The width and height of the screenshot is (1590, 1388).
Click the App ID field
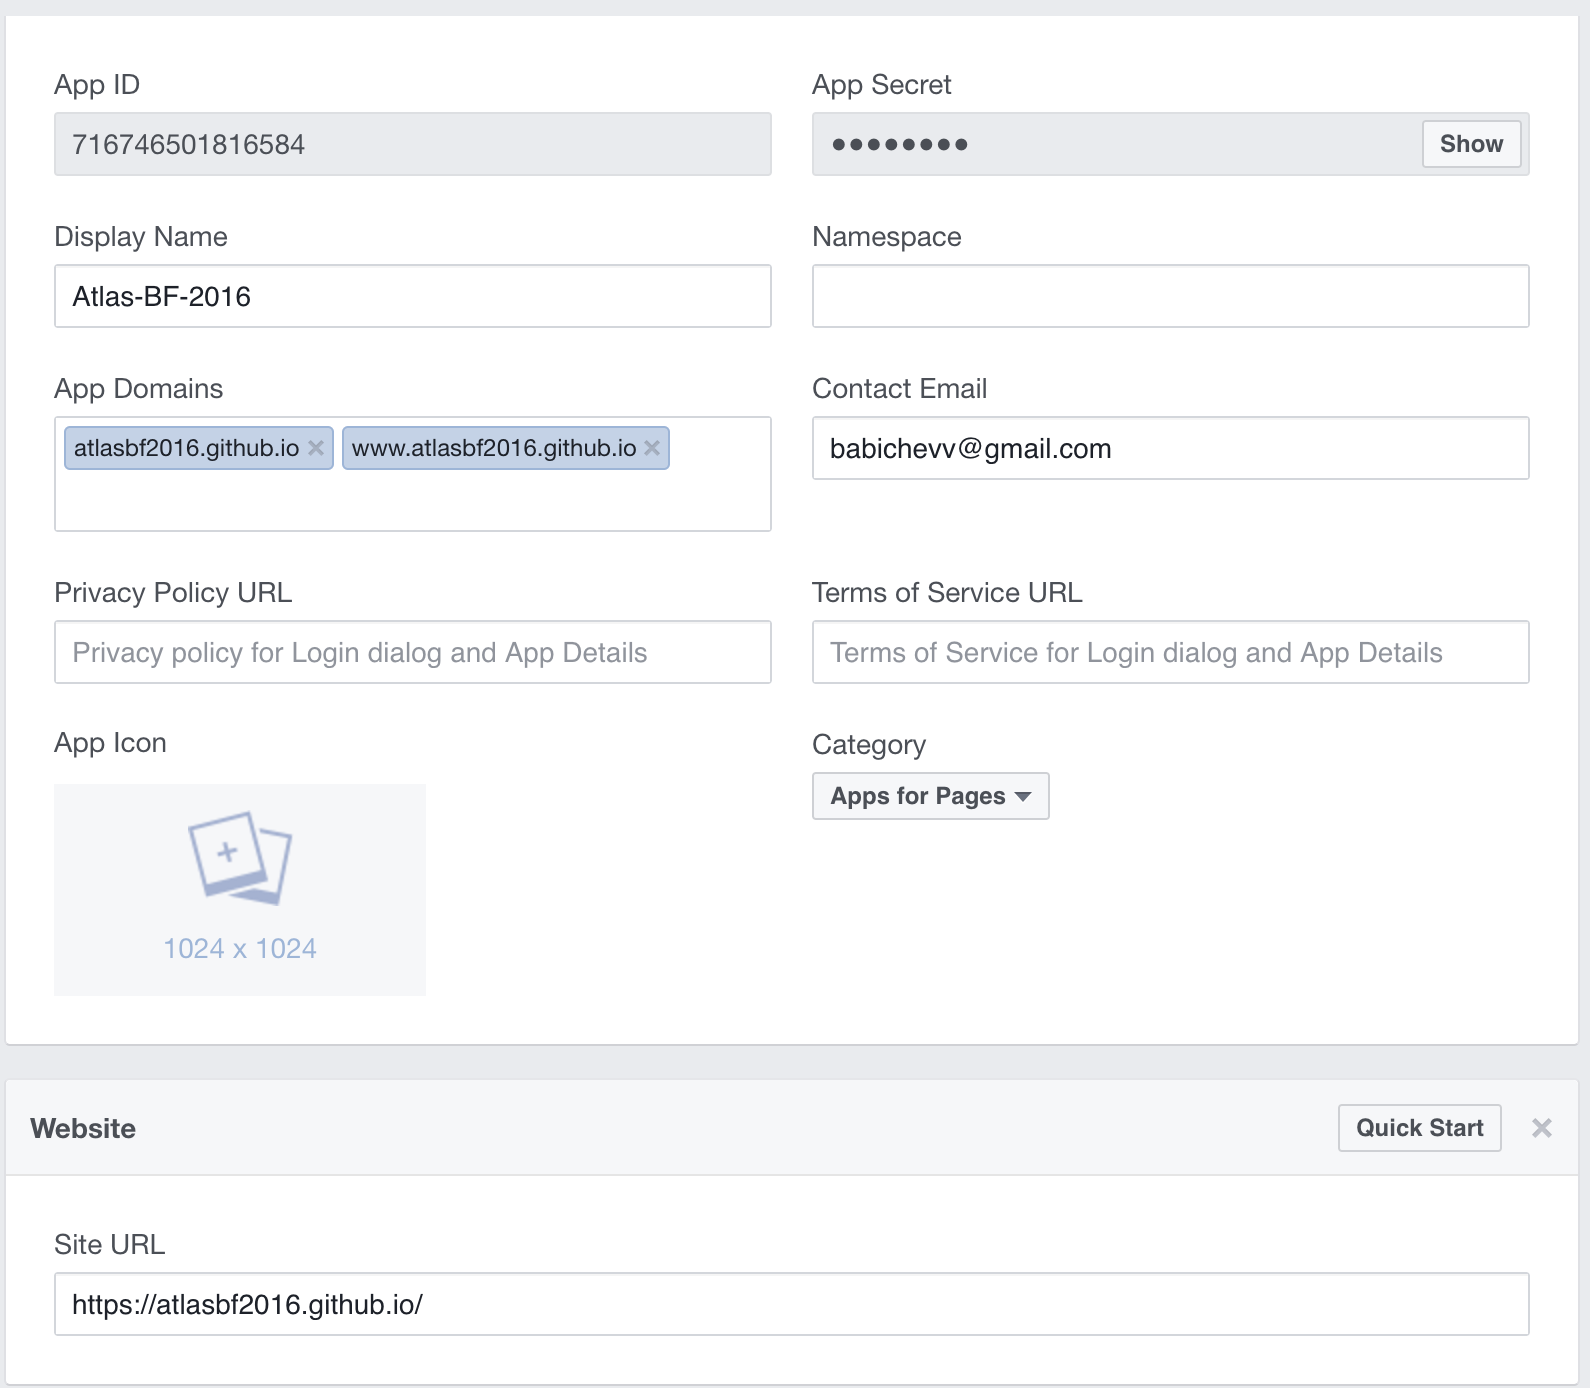(412, 144)
